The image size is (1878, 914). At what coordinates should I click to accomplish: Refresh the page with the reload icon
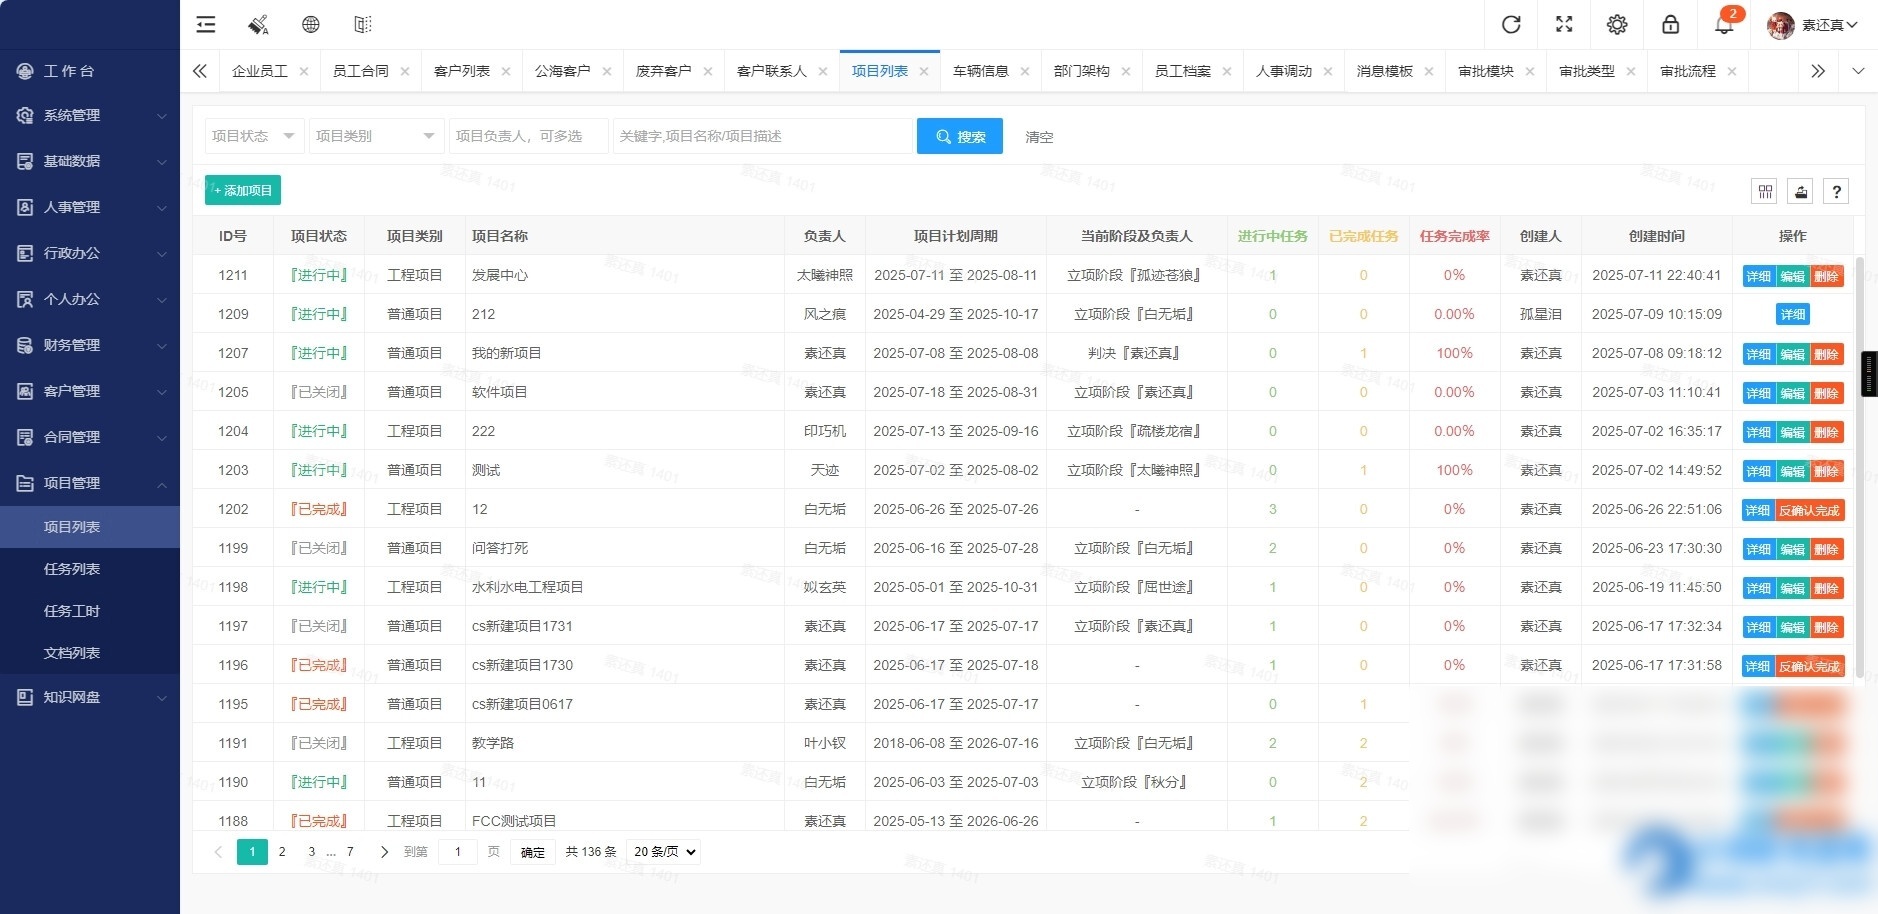[1510, 24]
